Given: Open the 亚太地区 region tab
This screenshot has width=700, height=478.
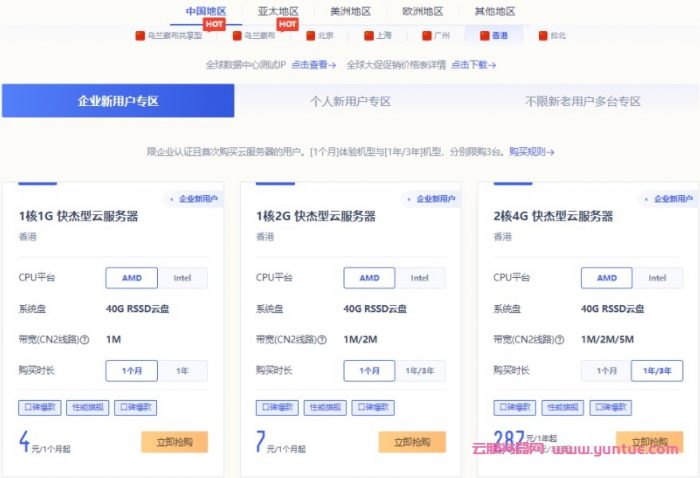Looking at the screenshot, I should (278, 11).
